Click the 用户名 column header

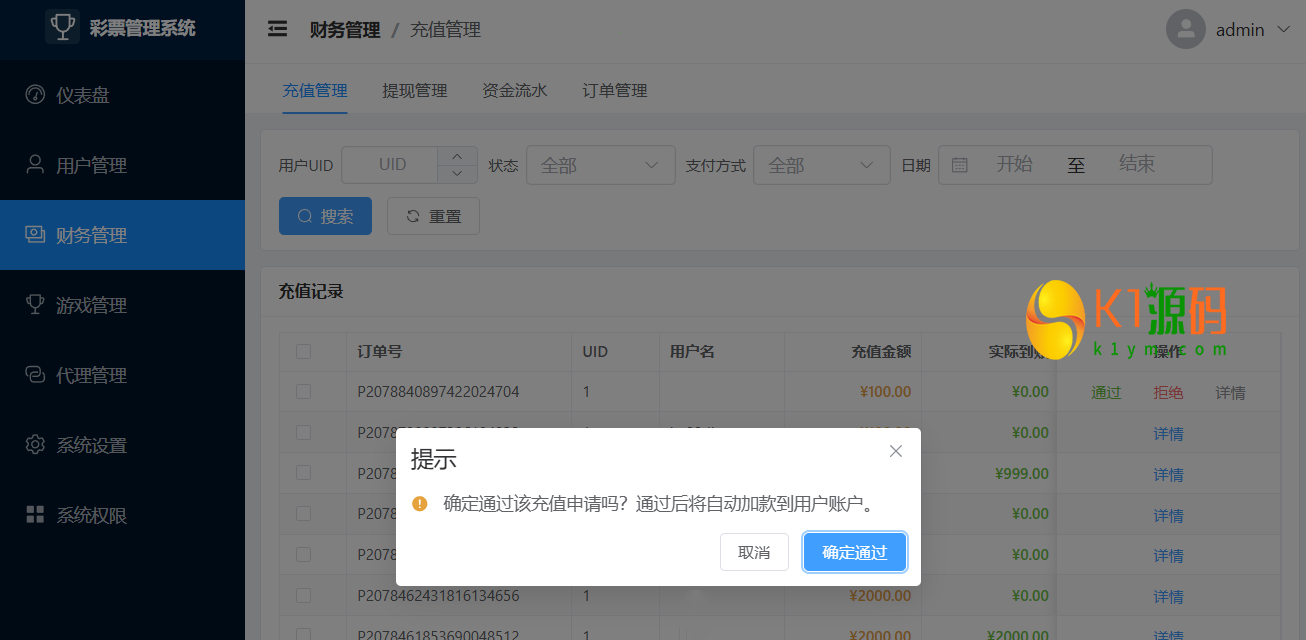(x=692, y=352)
